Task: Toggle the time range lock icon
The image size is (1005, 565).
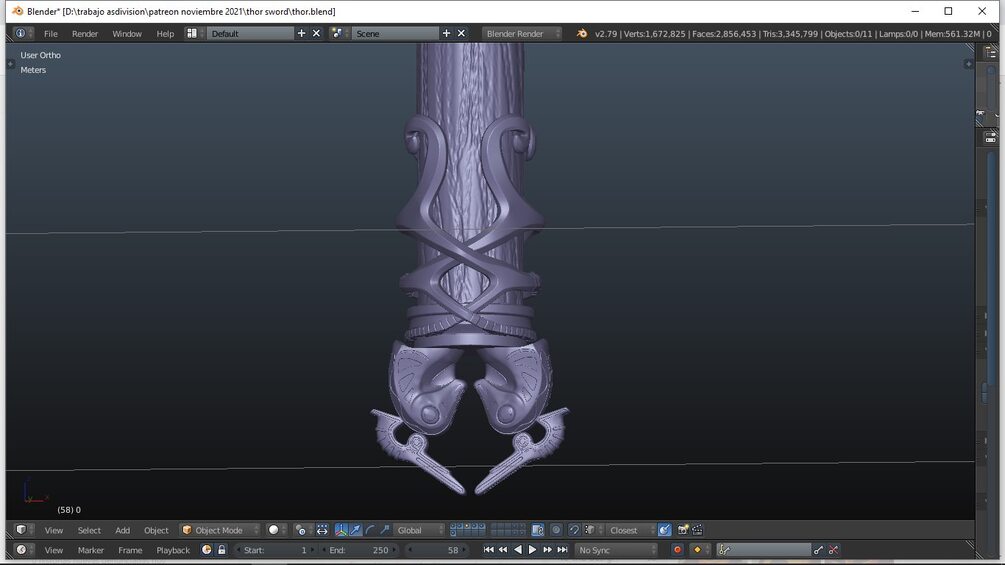Action: tap(222, 550)
